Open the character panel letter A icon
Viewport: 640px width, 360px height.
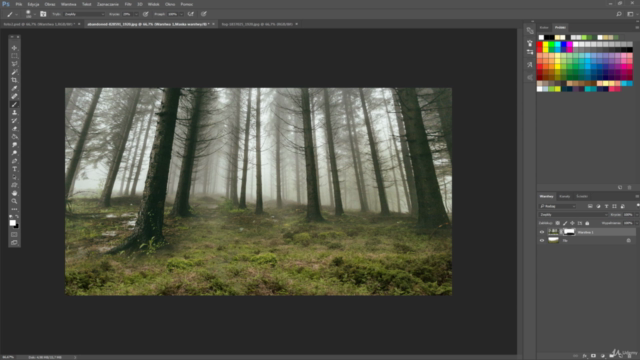click(x=530, y=64)
